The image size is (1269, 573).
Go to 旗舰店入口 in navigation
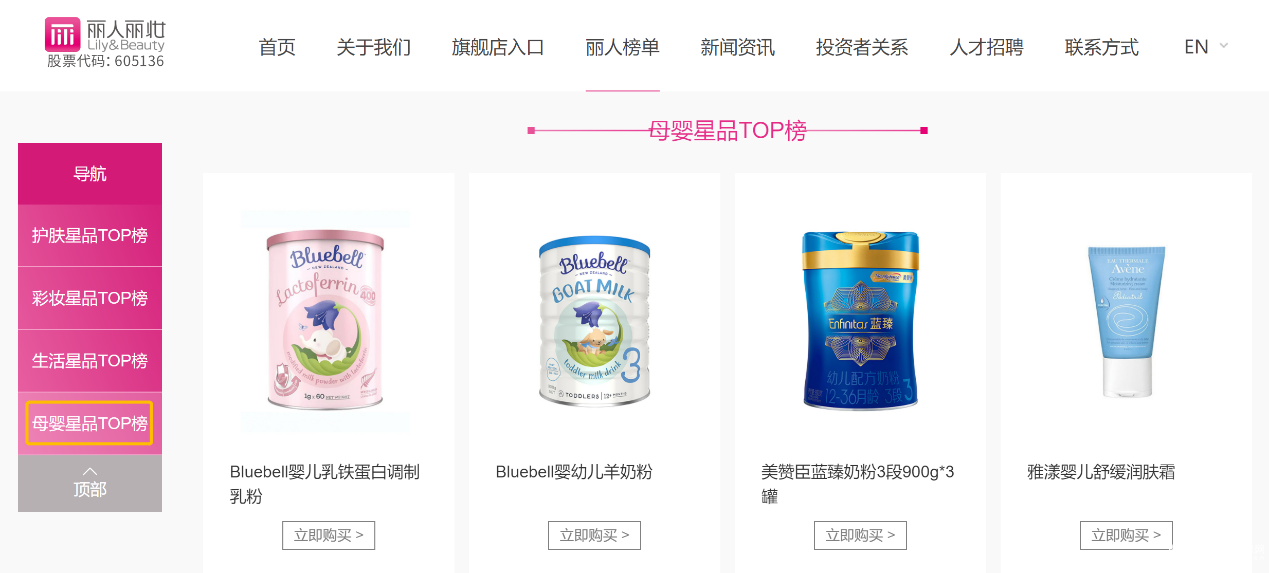tap(498, 47)
